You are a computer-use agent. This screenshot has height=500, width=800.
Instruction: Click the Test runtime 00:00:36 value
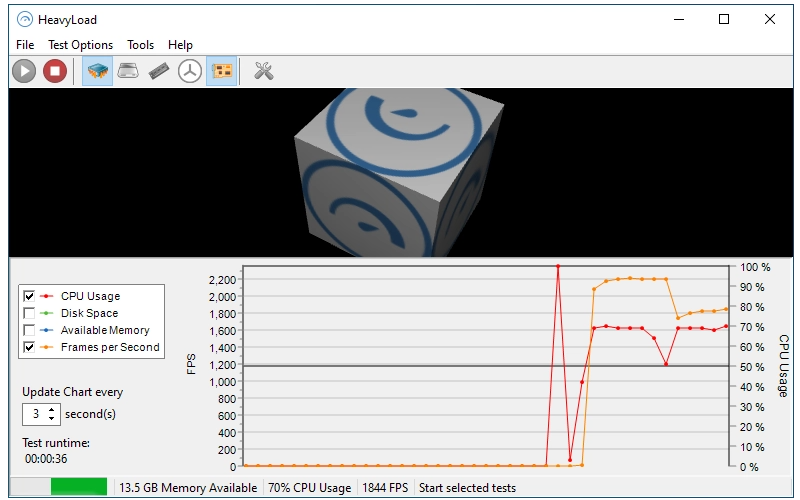pyautogui.click(x=46, y=459)
